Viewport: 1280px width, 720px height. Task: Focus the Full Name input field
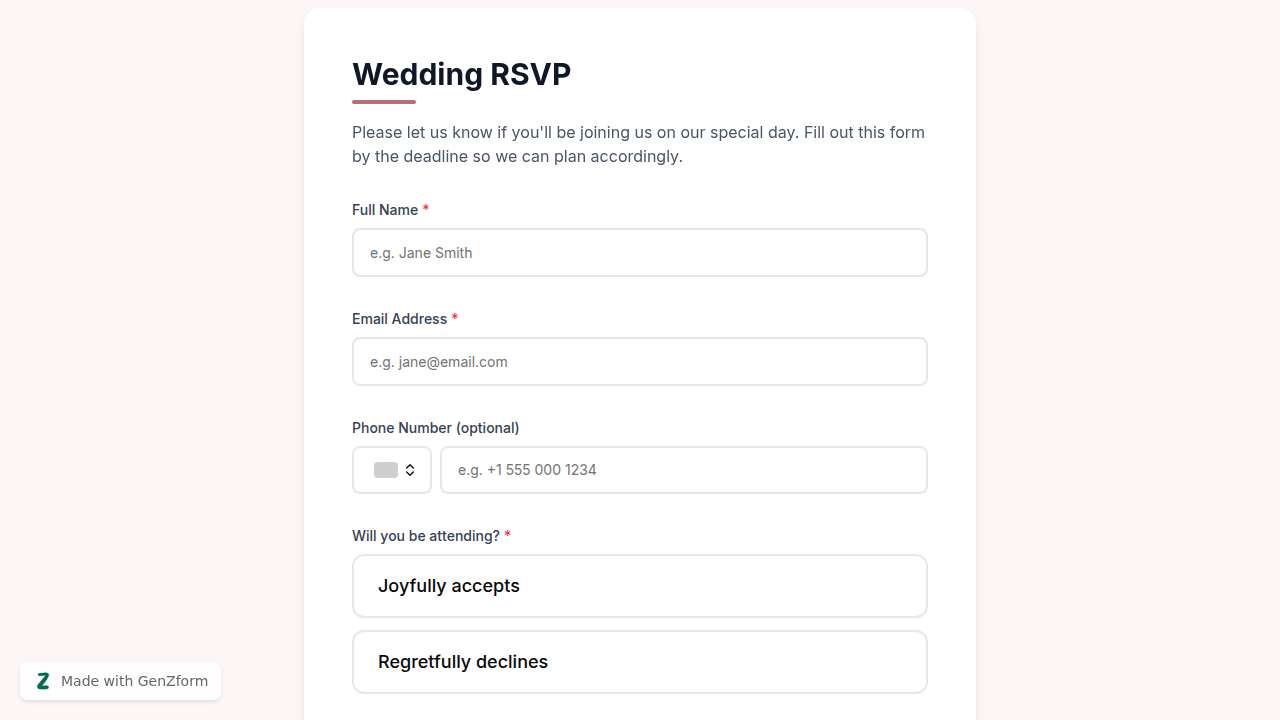coord(639,252)
